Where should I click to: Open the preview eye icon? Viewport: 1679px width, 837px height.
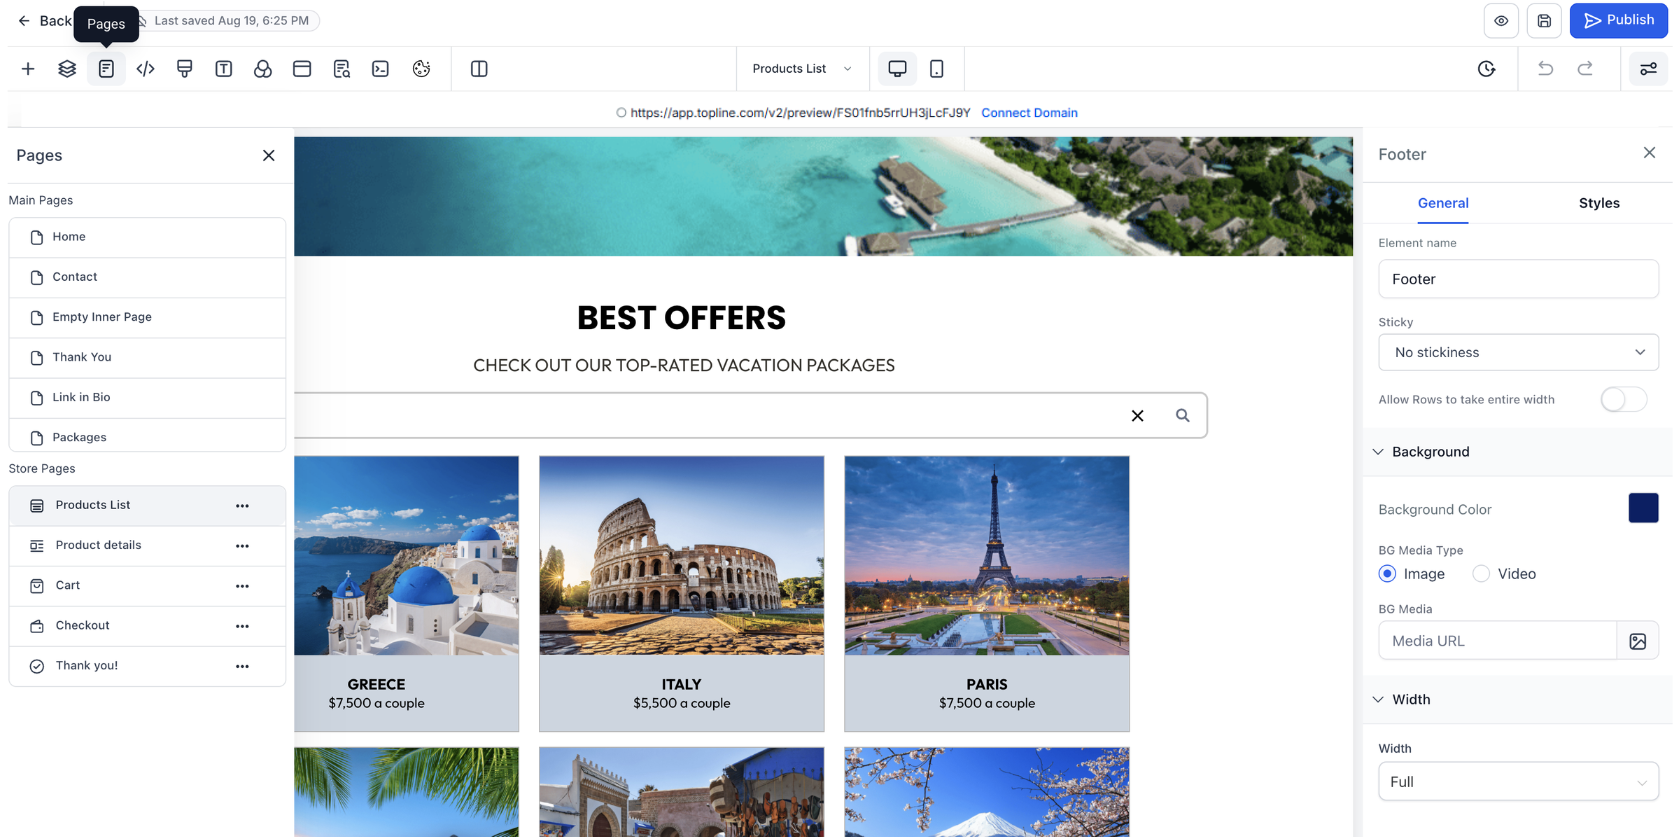(x=1501, y=21)
